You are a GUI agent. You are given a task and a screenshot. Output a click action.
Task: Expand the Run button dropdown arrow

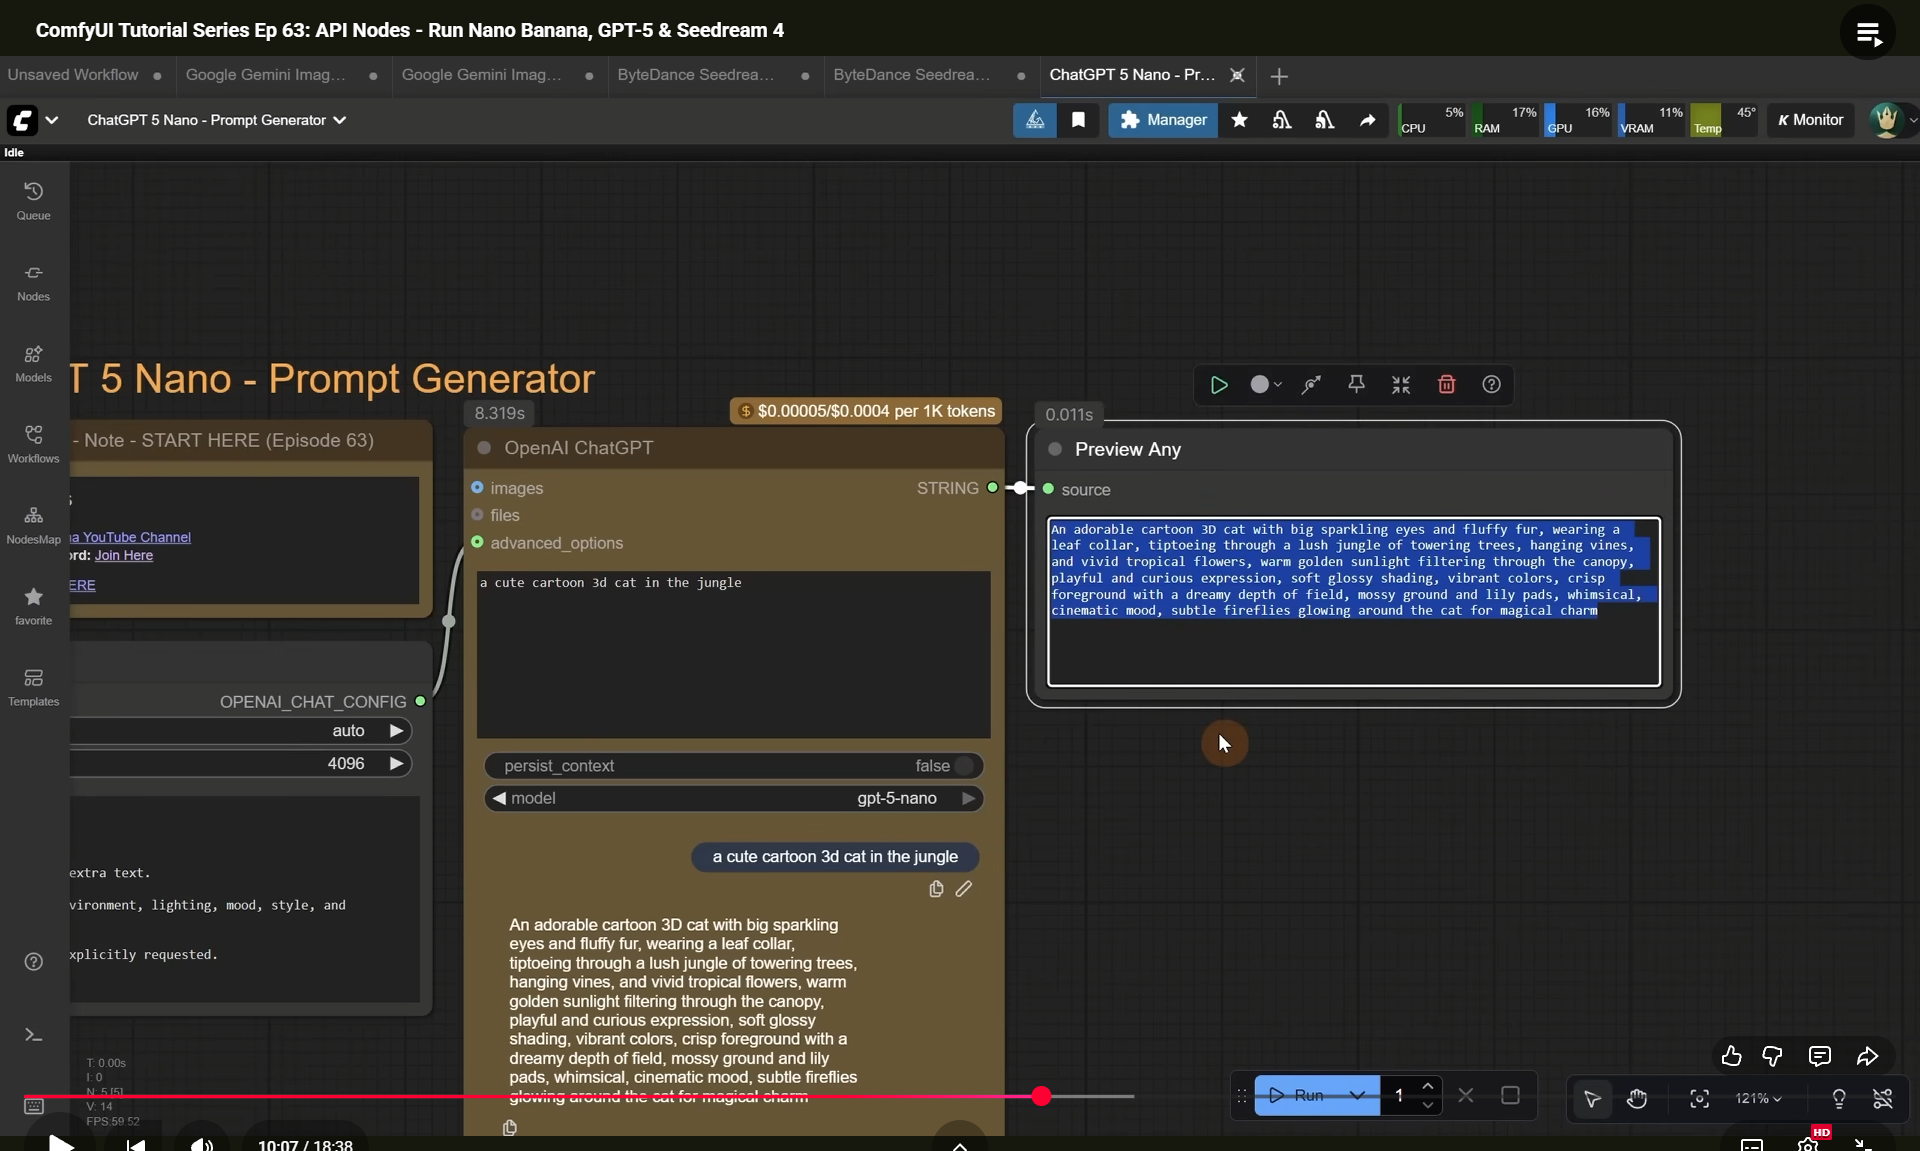point(1357,1096)
